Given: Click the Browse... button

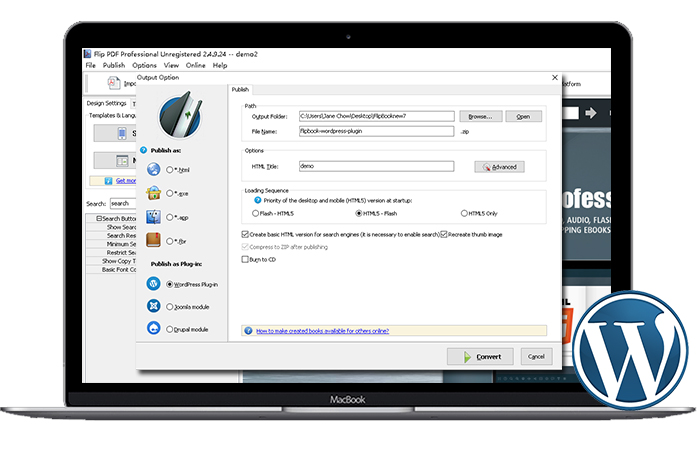Looking at the screenshot, I should [481, 117].
